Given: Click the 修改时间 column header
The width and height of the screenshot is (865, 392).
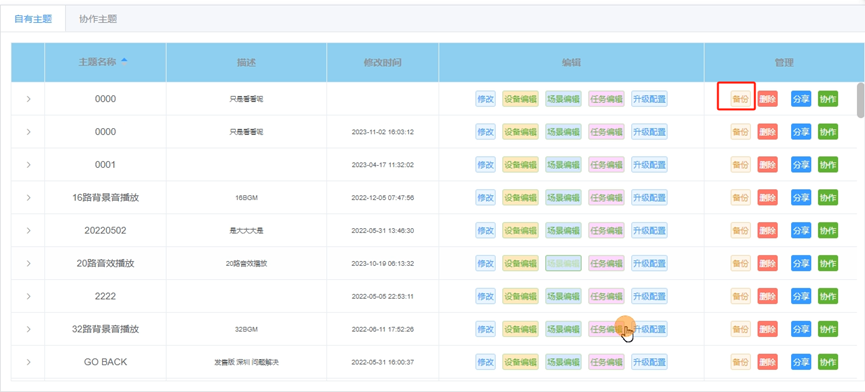Looking at the screenshot, I should pyautogui.click(x=382, y=62).
